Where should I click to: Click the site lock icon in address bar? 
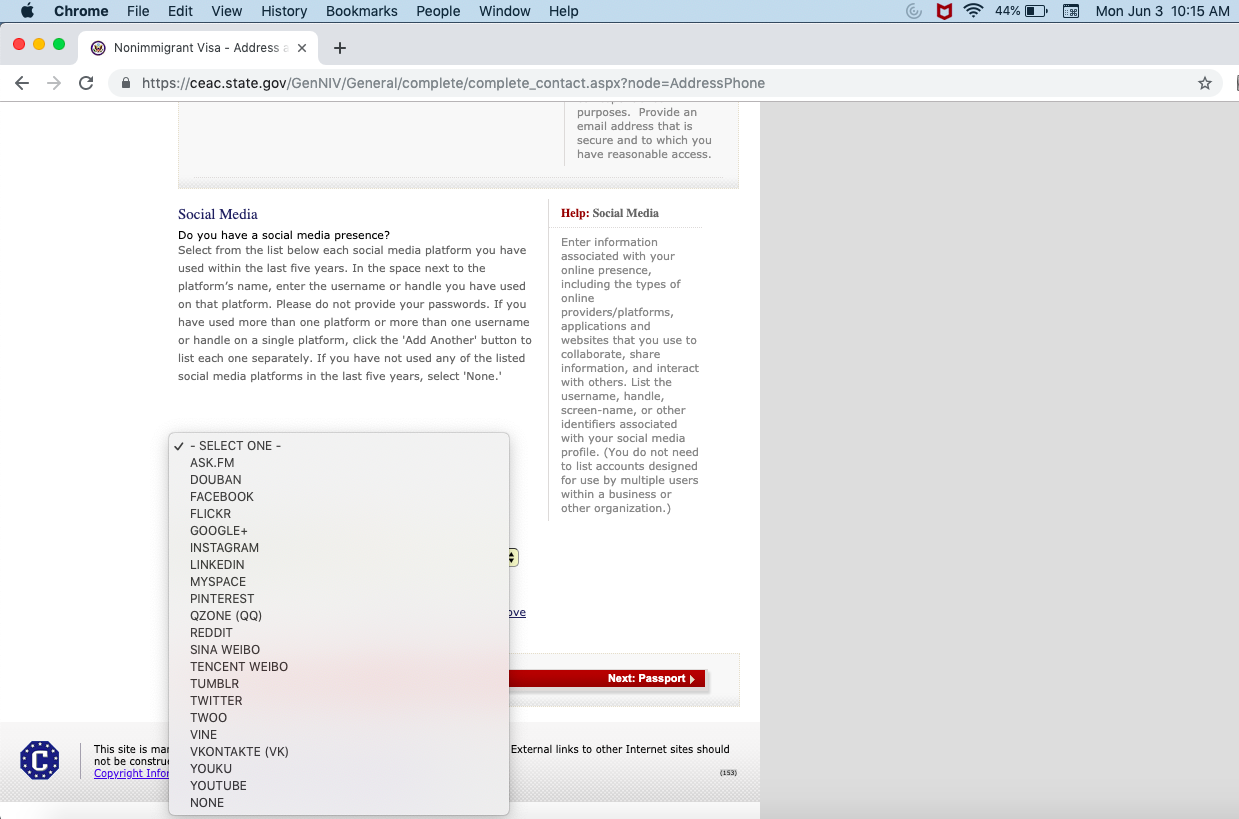126,83
